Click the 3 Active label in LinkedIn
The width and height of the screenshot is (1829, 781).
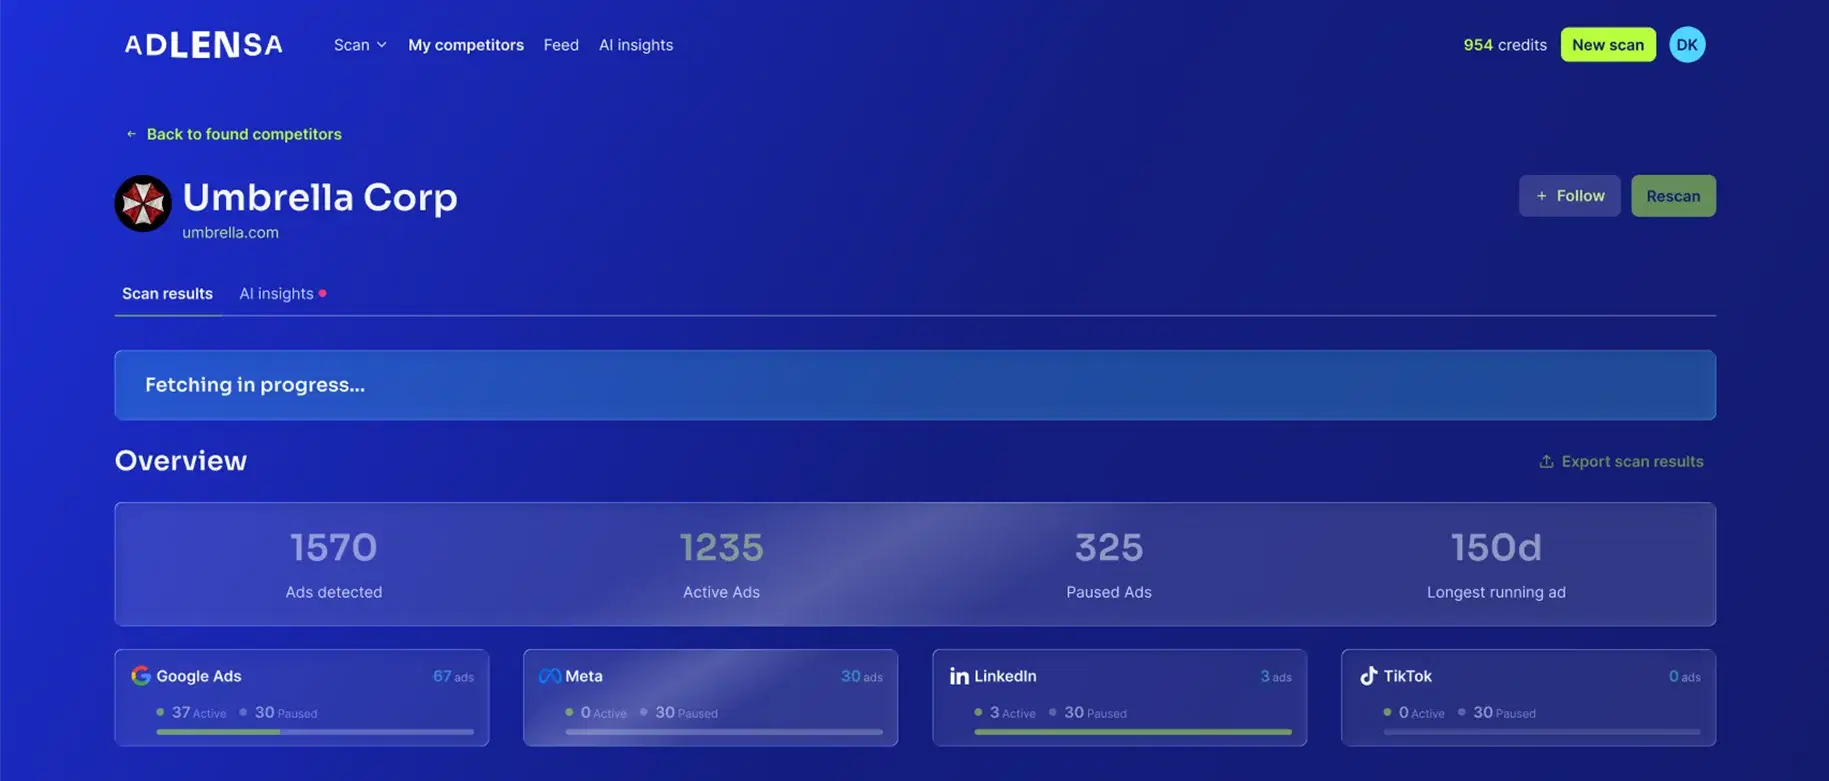coord(1005,713)
